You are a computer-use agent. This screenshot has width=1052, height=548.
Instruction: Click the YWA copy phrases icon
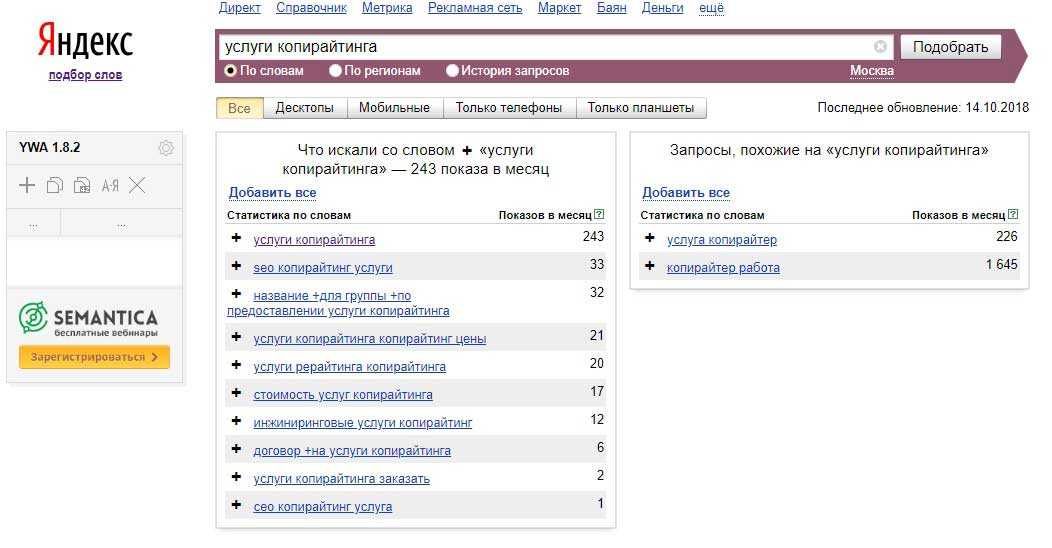pyautogui.click(x=55, y=185)
